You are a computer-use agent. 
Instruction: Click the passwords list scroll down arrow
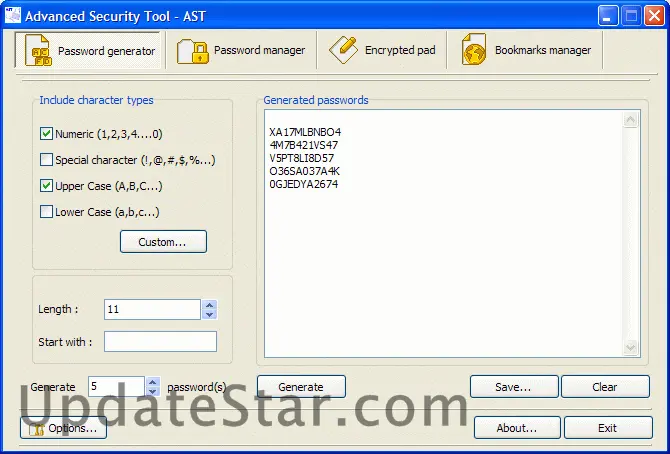(631, 347)
